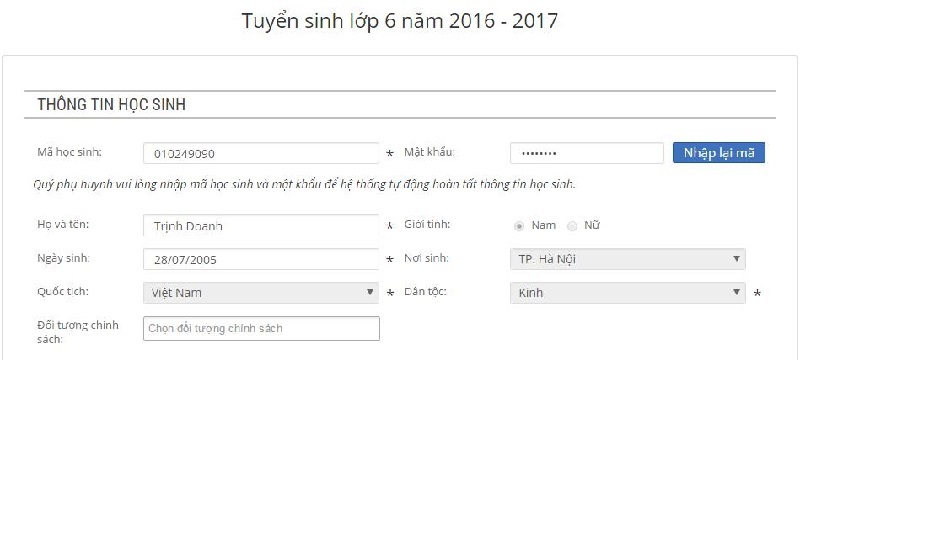
Task: Click the Giới tính label
Action: [x=426, y=225]
